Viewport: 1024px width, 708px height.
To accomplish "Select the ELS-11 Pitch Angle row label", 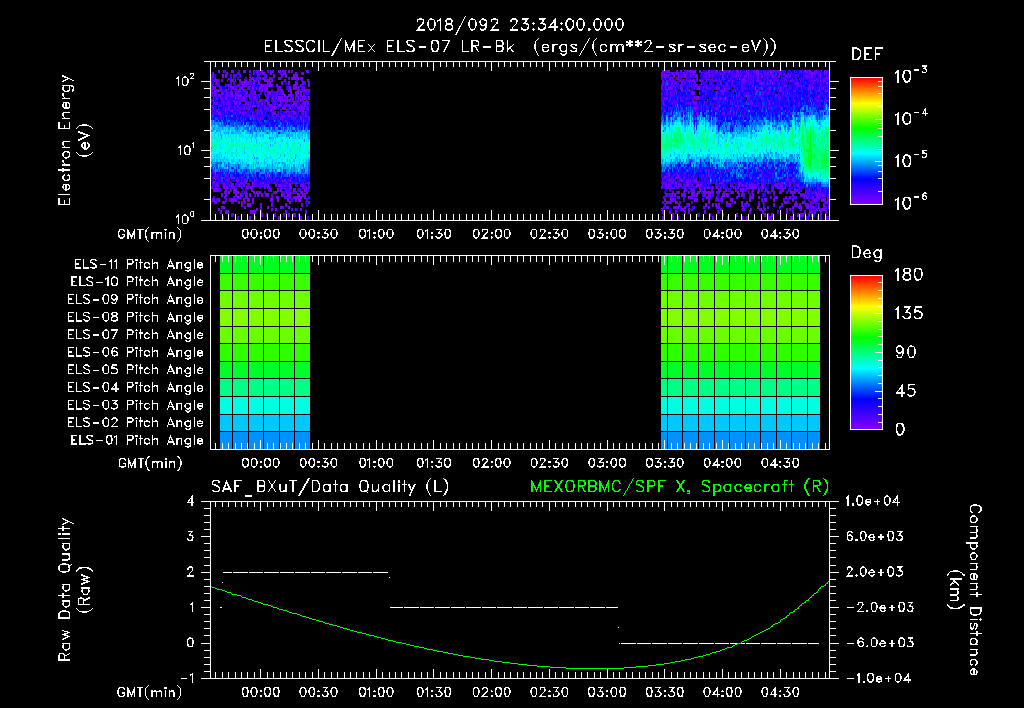I will pyautogui.click(x=138, y=265).
